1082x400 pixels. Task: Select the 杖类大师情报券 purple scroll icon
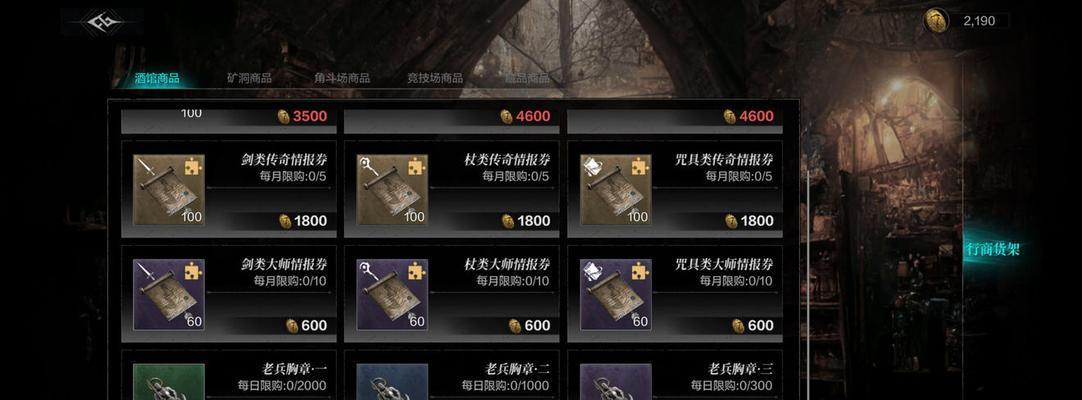pyautogui.click(x=392, y=294)
